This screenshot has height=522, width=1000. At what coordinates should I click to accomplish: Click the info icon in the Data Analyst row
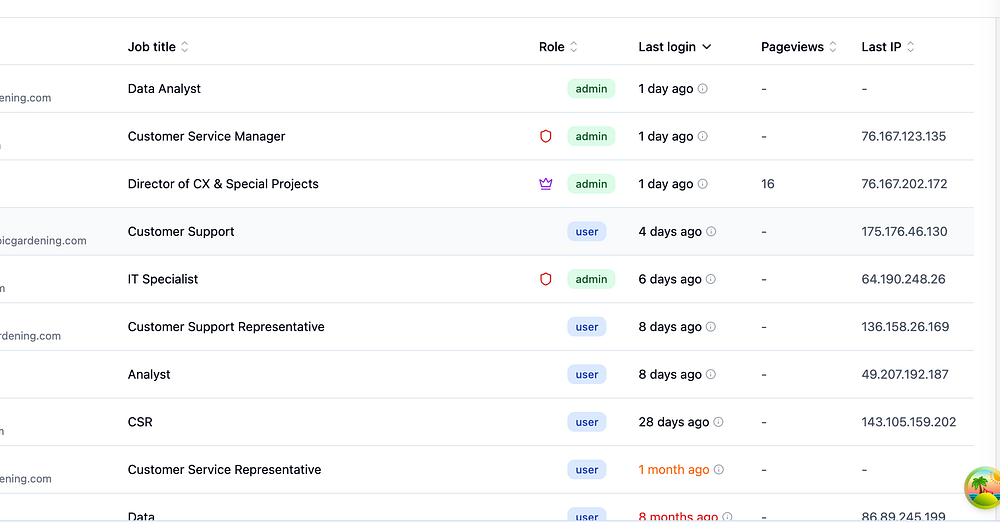click(x=702, y=89)
